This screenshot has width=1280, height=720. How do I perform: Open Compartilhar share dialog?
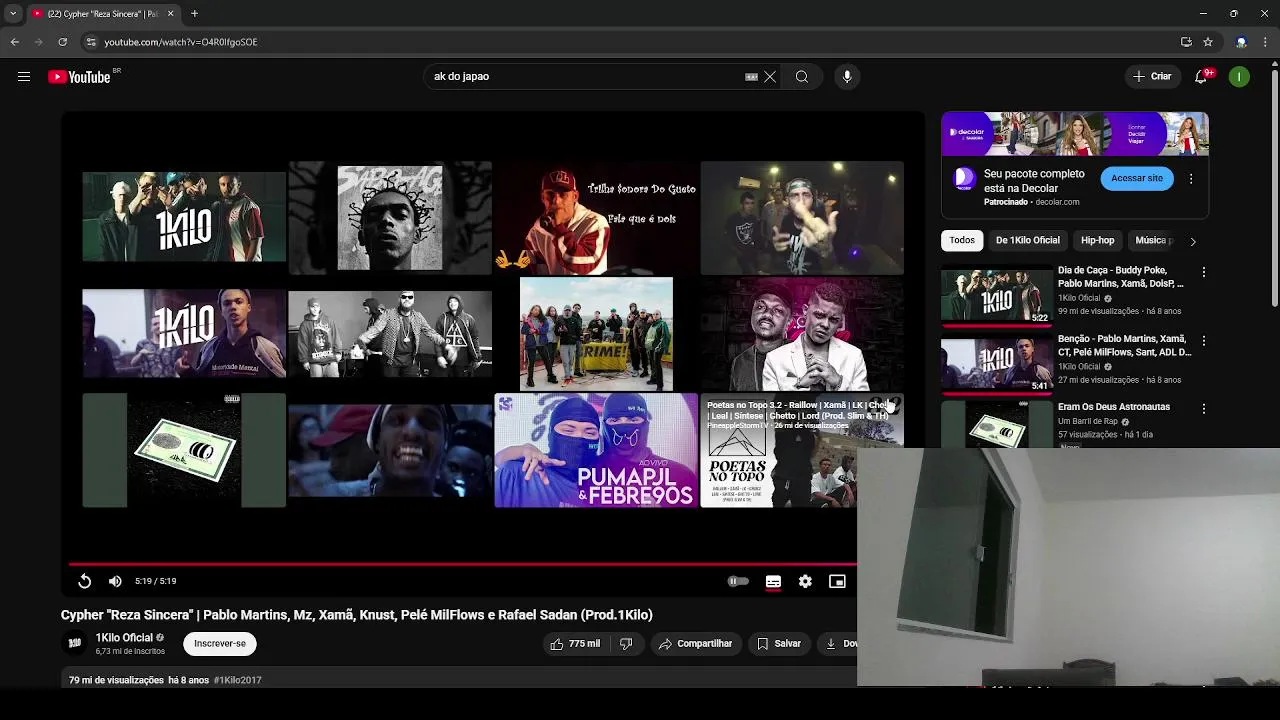695,644
